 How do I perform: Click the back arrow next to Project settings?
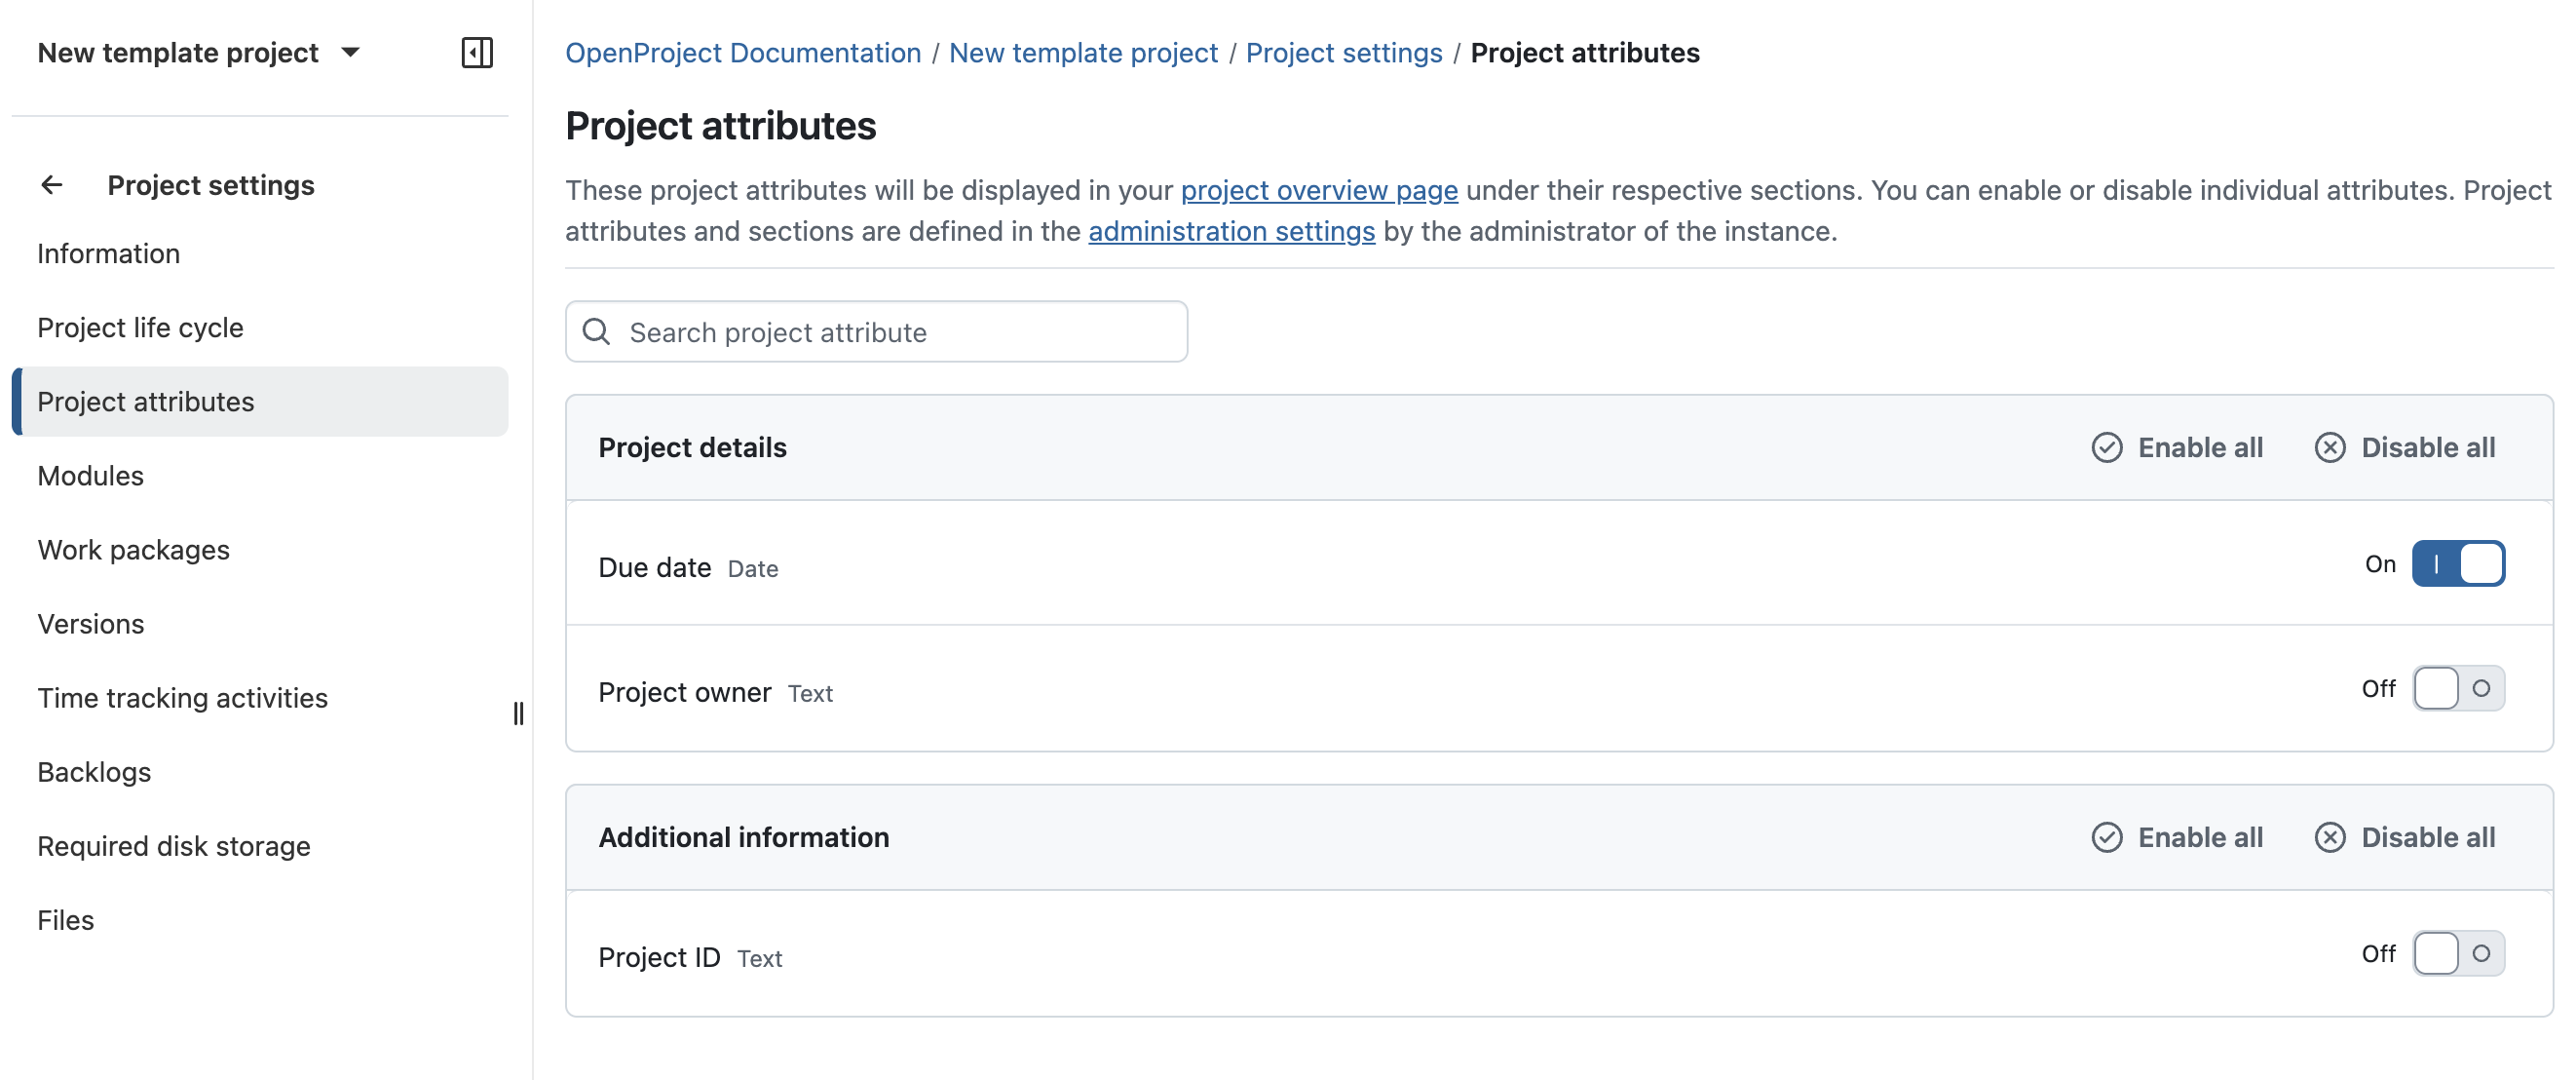[51, 184]
